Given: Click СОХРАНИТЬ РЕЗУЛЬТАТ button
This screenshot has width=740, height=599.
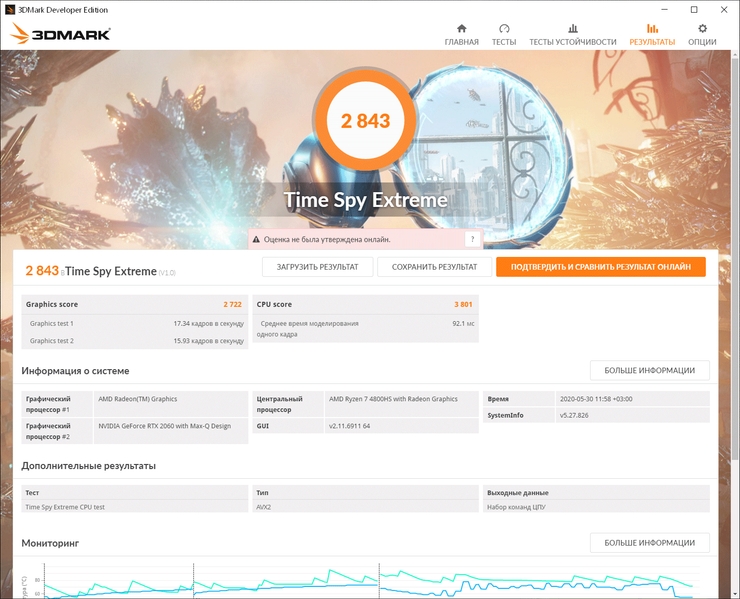Looking at the screenshot, I should [435, 267].
